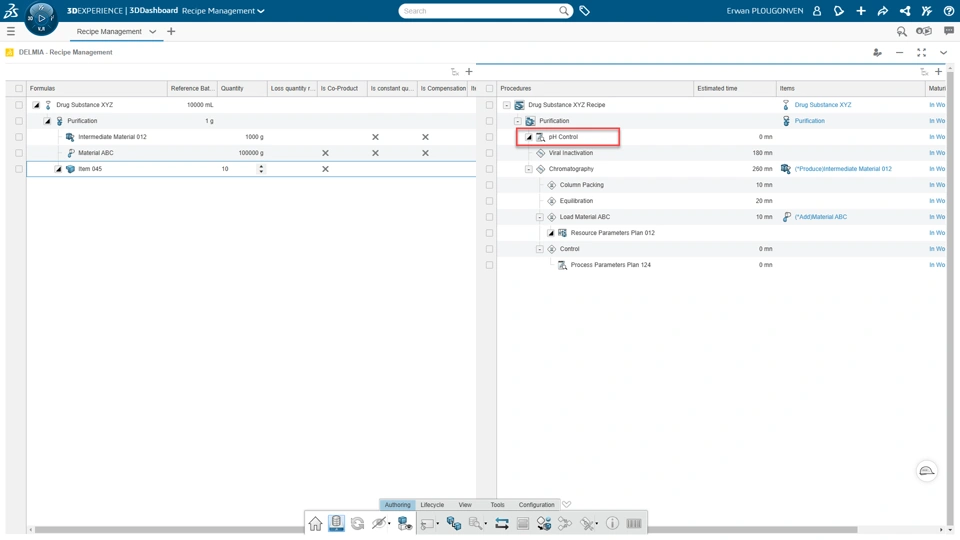Check the Intermediate Material 012 row
This screenshot has height=540, width=960.
(19, 137)
